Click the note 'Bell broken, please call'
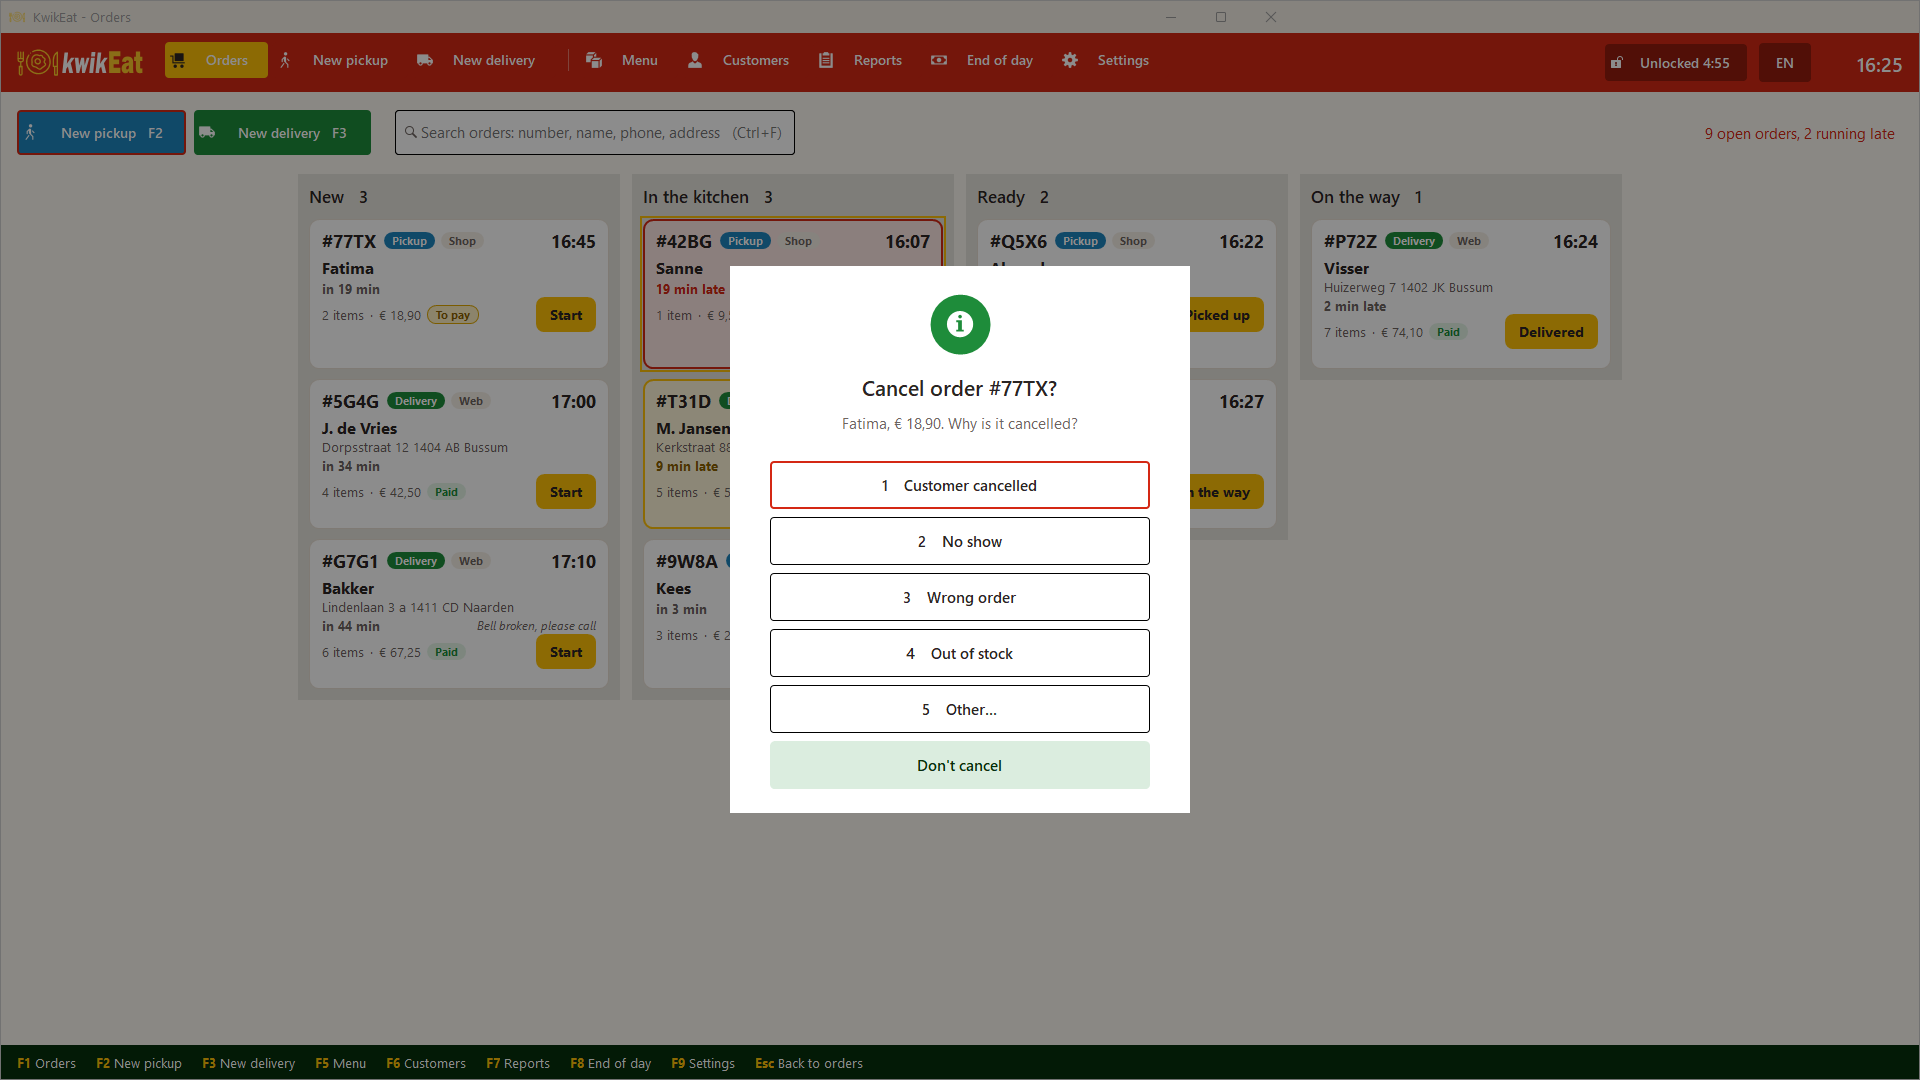The width and height of the screenshot is (1920, 1080). pos(536,626)
